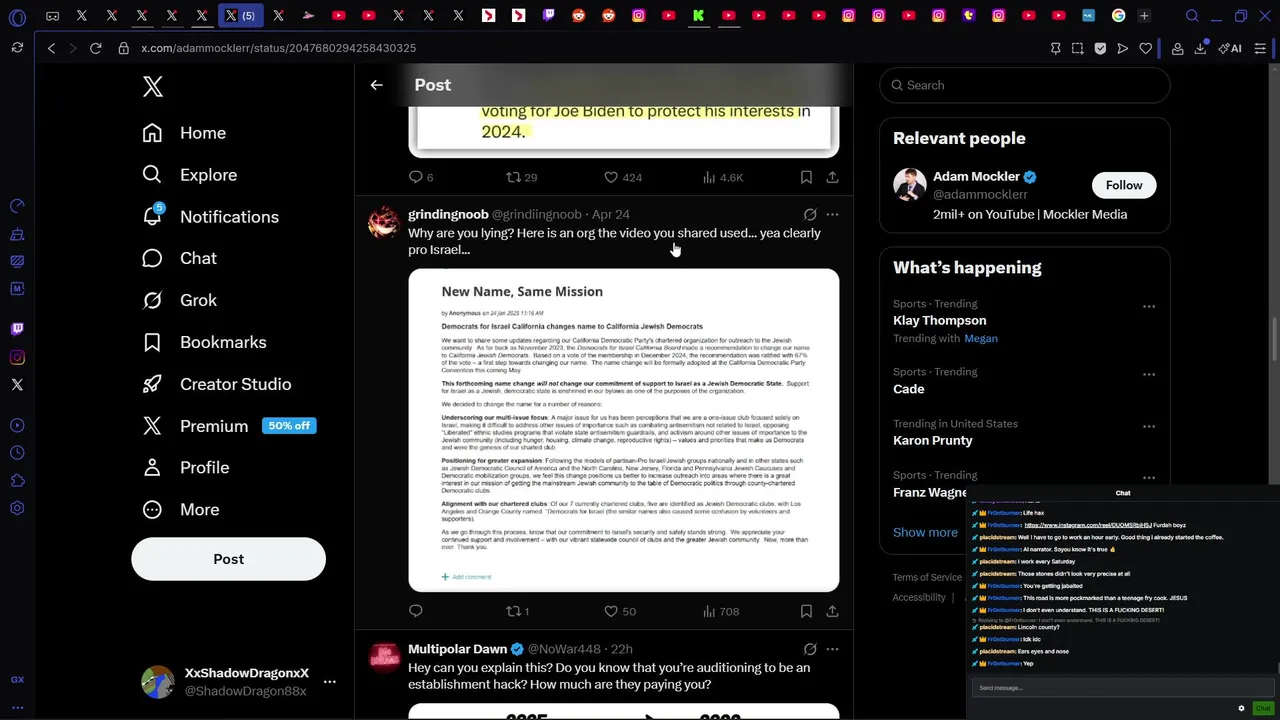Viewport: 1280px width, 720px height.
Task: Open Creator Studio
Action: tap(216, 384)
